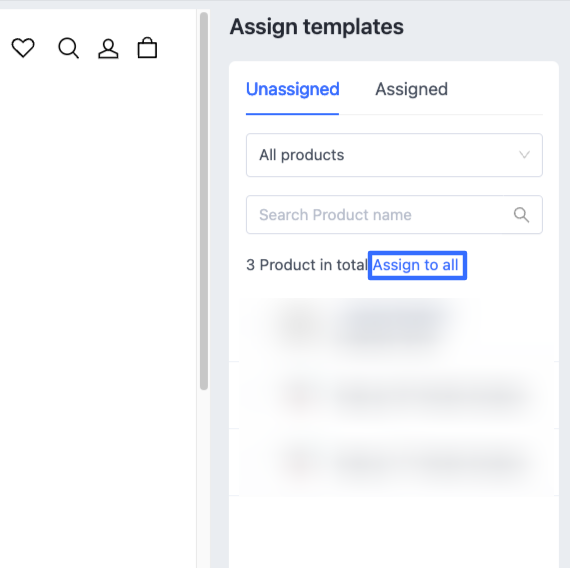Viewport: 570px width, 568px height.
Task: Open the shopping bag icon
Action: (147, 48)
